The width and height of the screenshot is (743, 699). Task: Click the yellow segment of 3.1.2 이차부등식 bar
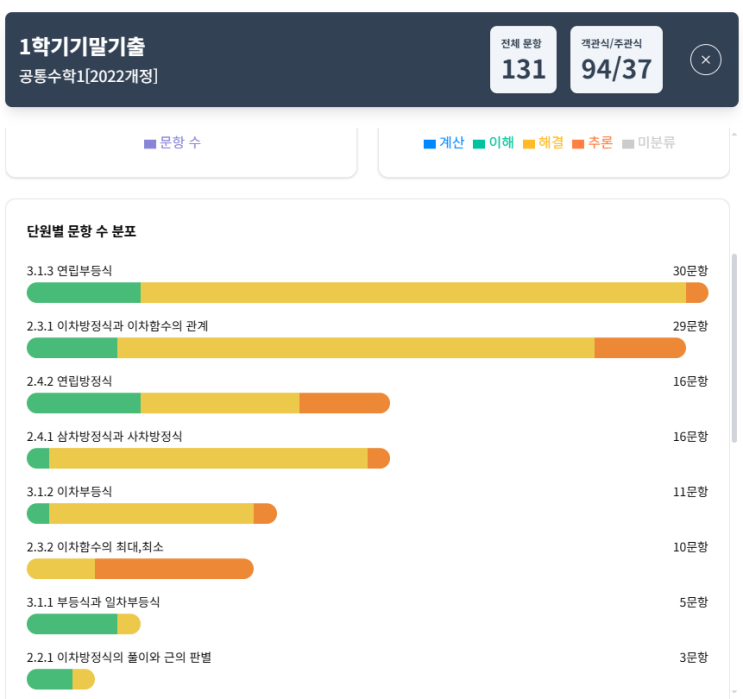click(151, 514)
